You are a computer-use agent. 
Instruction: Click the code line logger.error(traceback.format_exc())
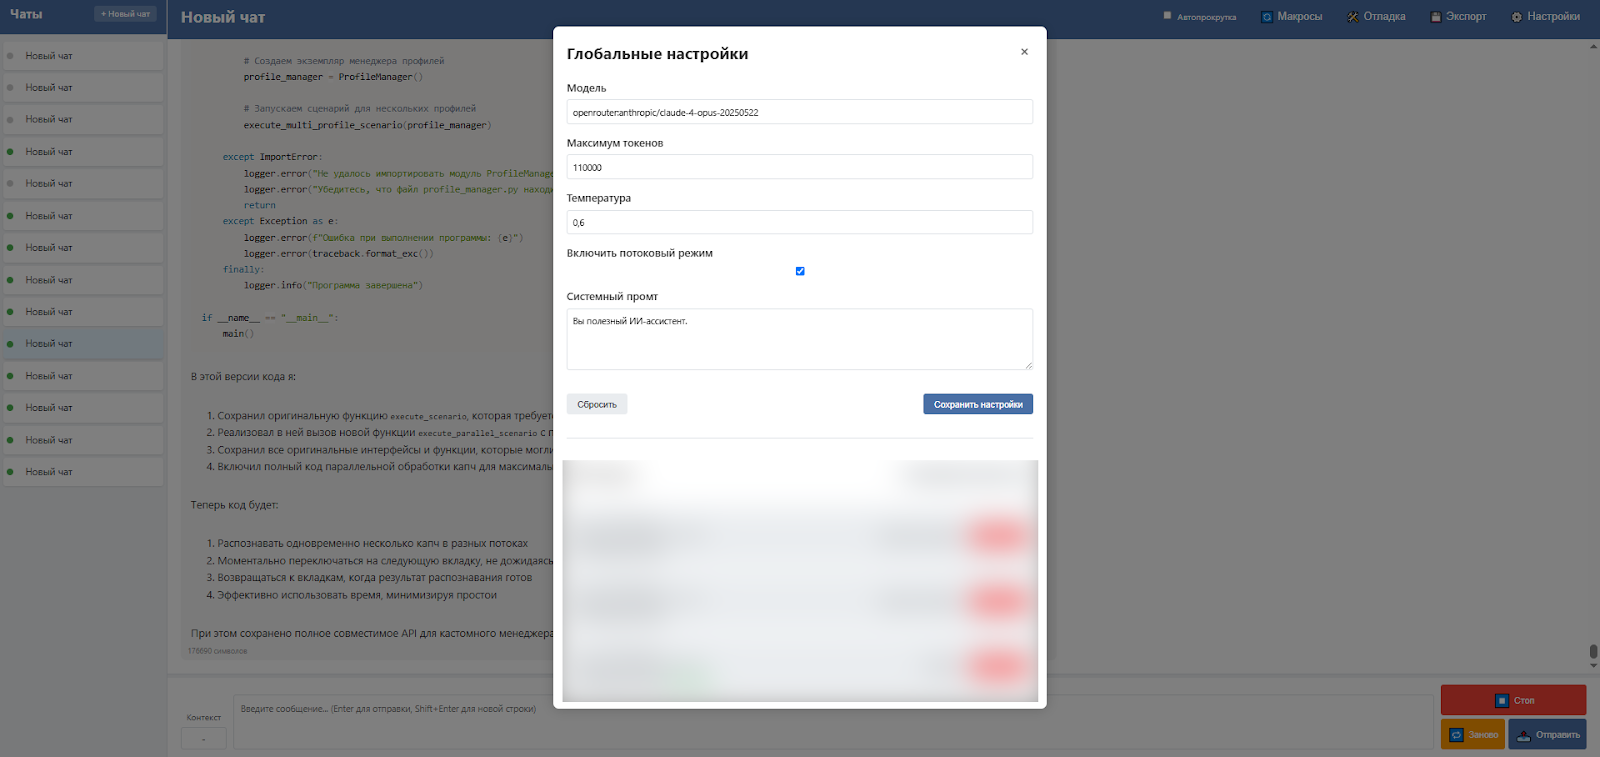[338, 253]
